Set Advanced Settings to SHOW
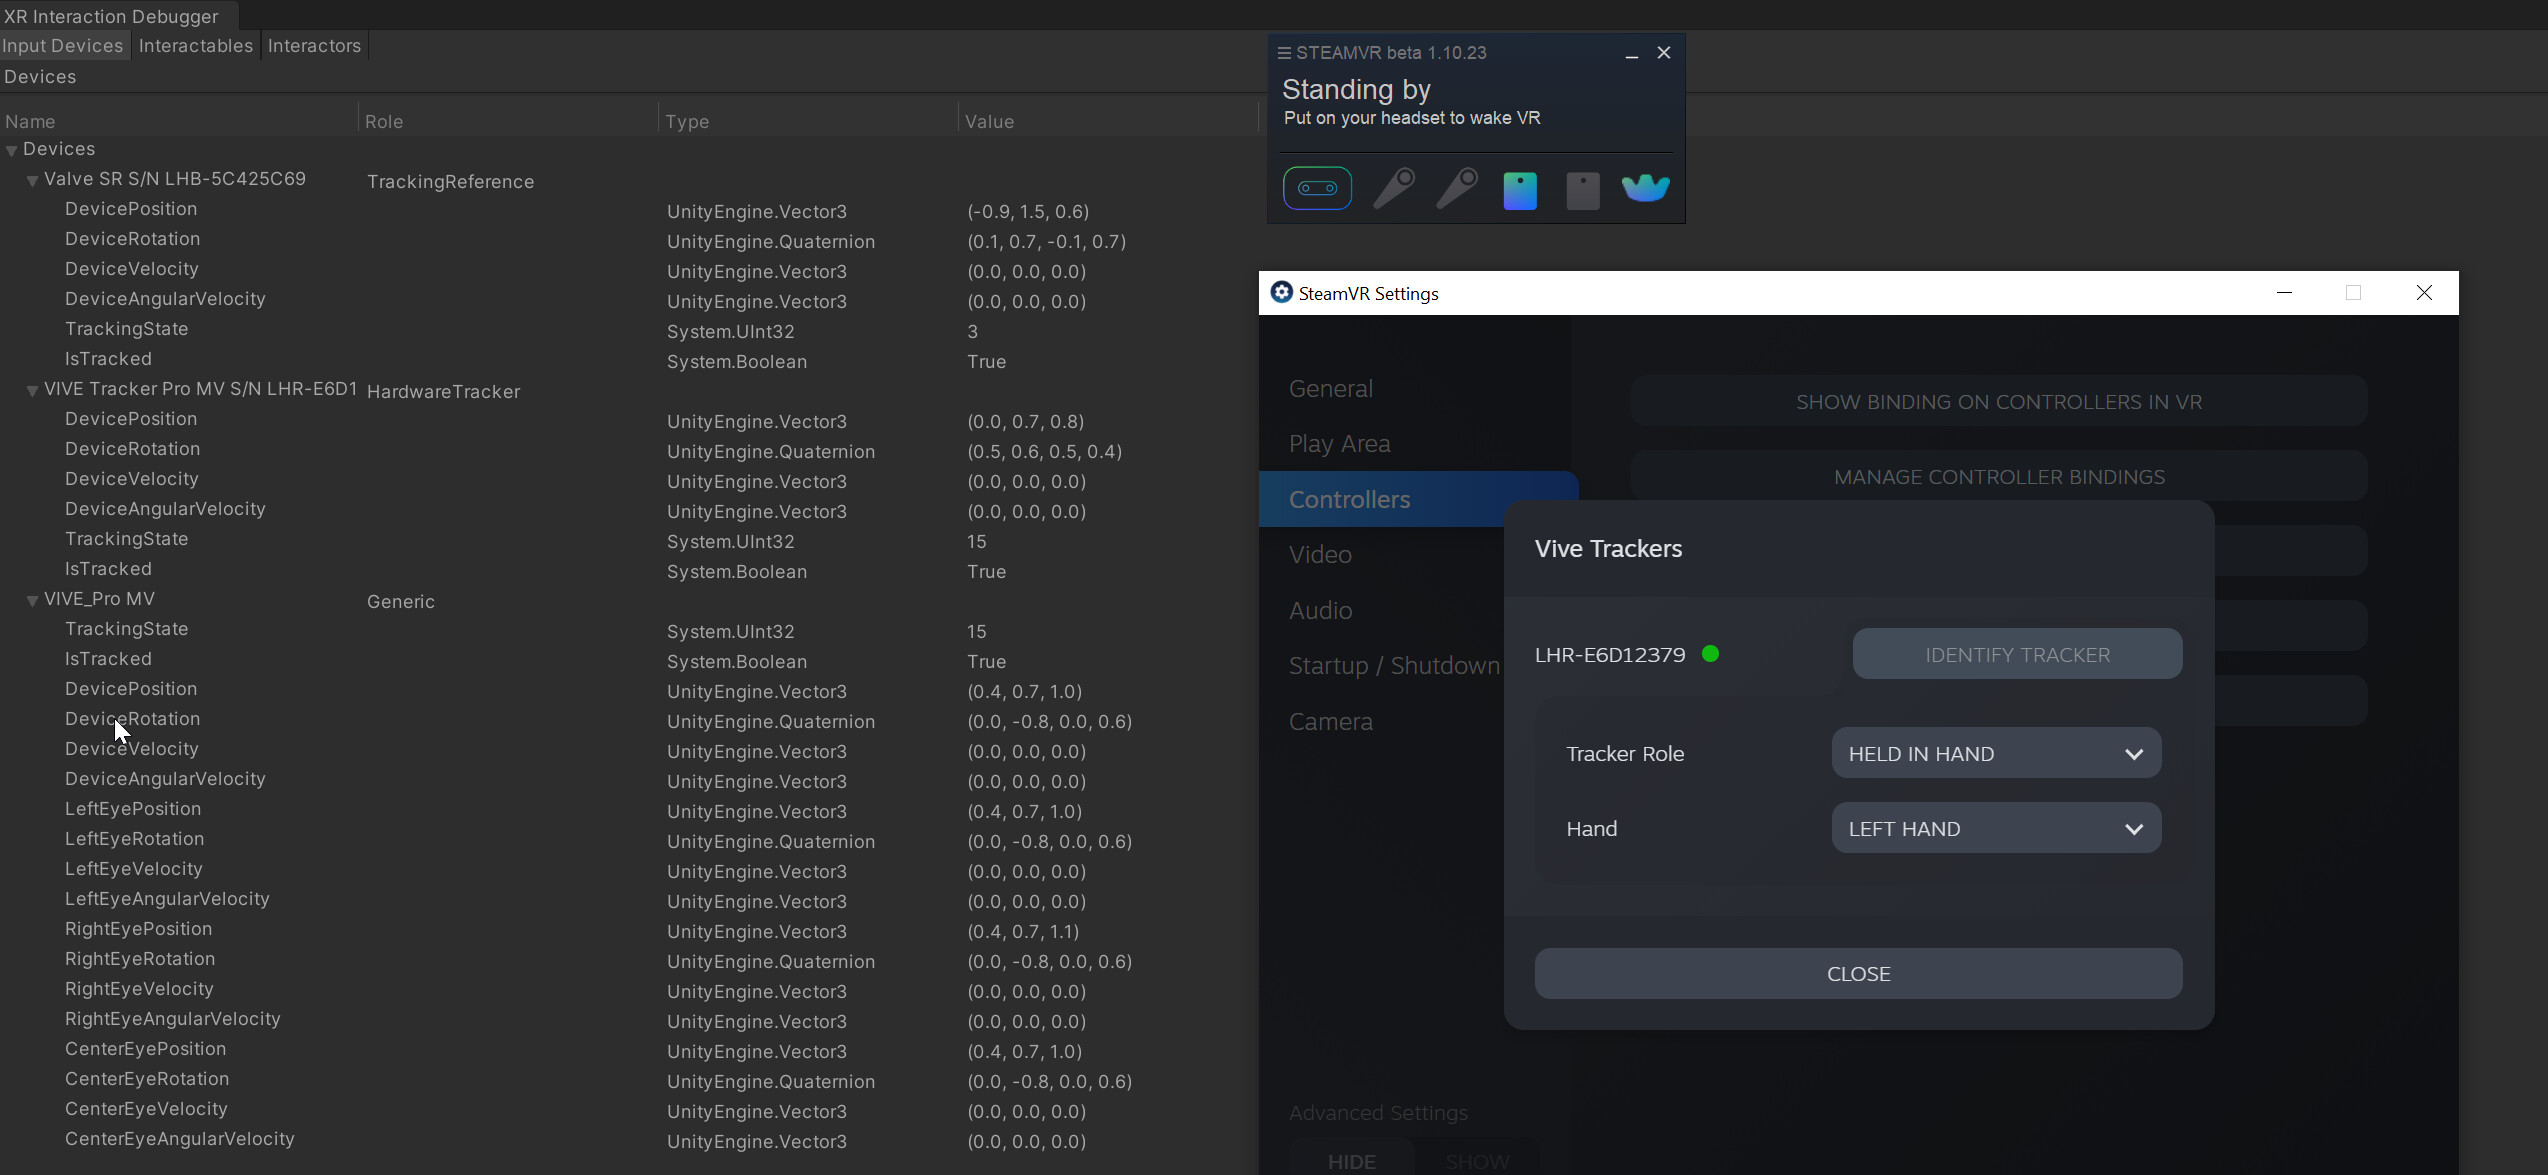This screenshot has width=2548, height=1175. [x=1477, y=1160]
